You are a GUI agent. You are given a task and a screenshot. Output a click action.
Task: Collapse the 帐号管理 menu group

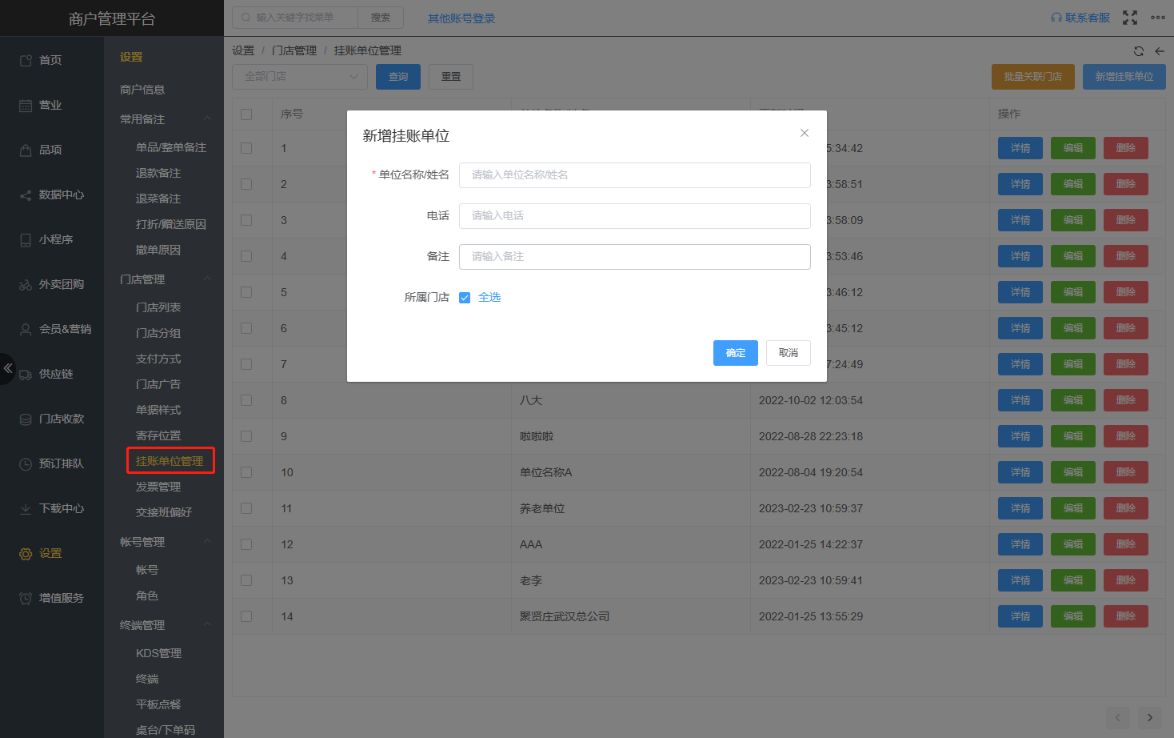tap(207, 542)
